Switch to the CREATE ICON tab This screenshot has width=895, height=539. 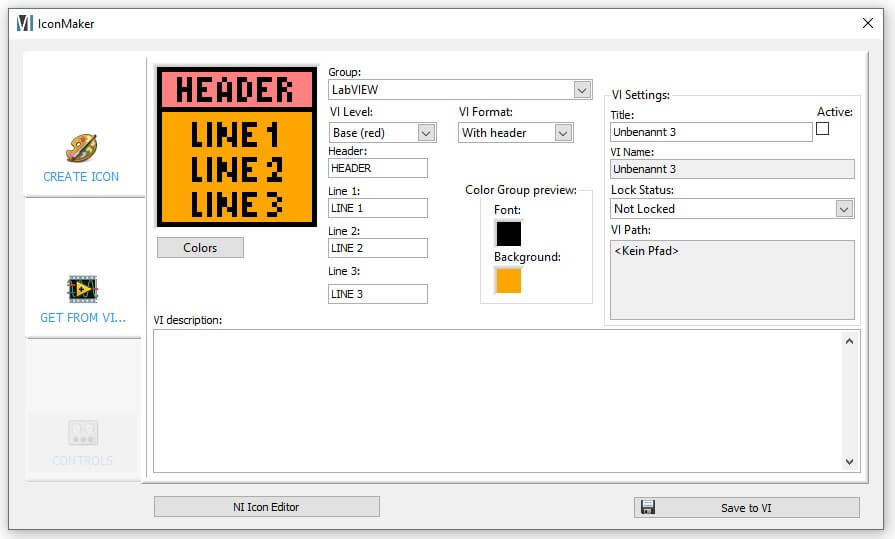coord(81,176)
